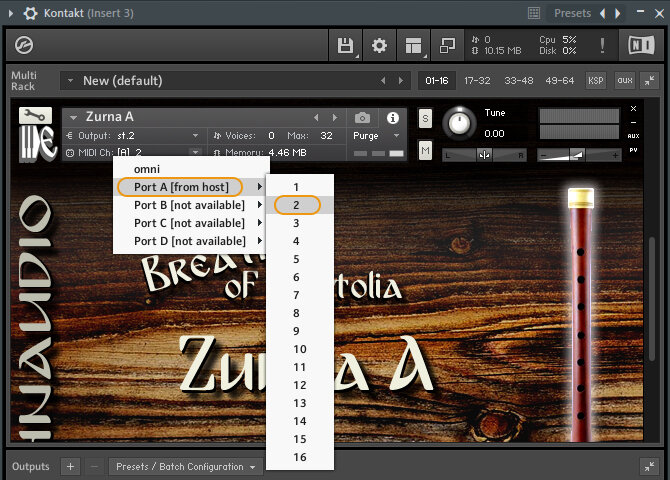Choose MIDI channel 16
Image resolution: width=670 pixels, height=480 pixels.
[x=300, y=457]
